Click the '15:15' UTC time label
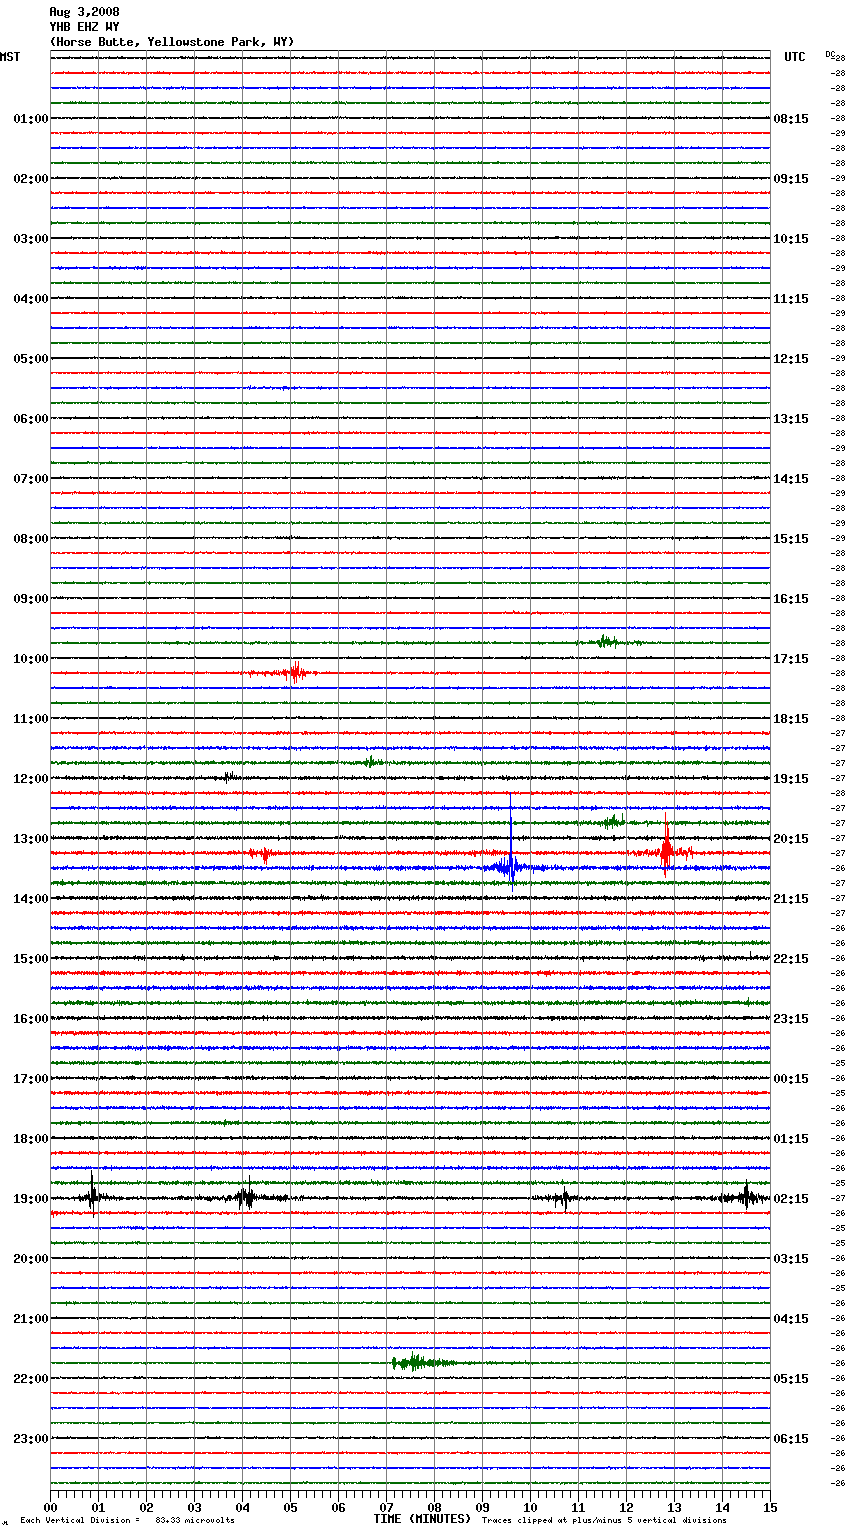The image size is (850, 1534). (791, 539)
